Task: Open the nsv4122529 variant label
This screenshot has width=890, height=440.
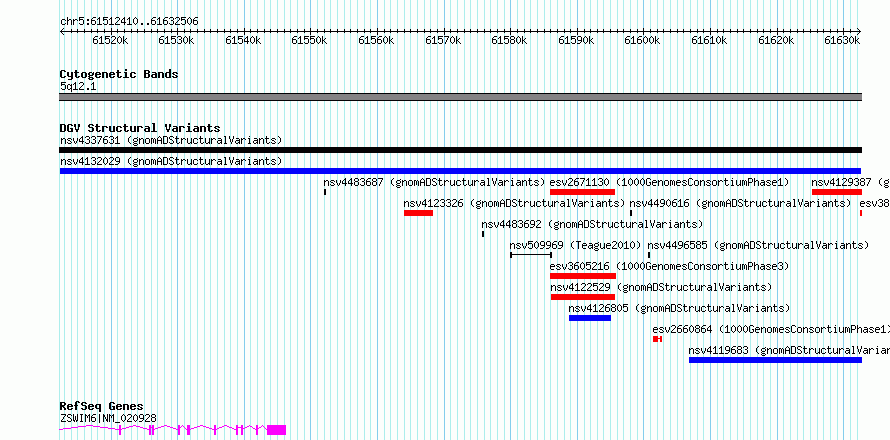Action: click(x=661, y=287)
